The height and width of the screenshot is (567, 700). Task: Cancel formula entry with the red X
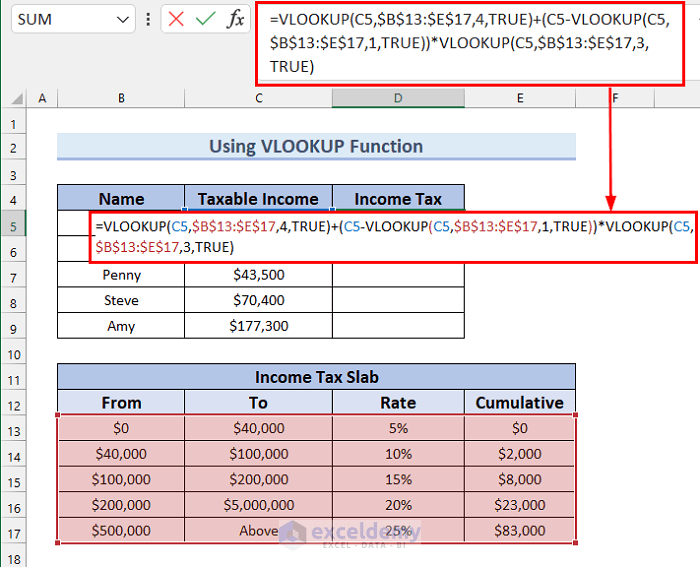click(176, 19)
